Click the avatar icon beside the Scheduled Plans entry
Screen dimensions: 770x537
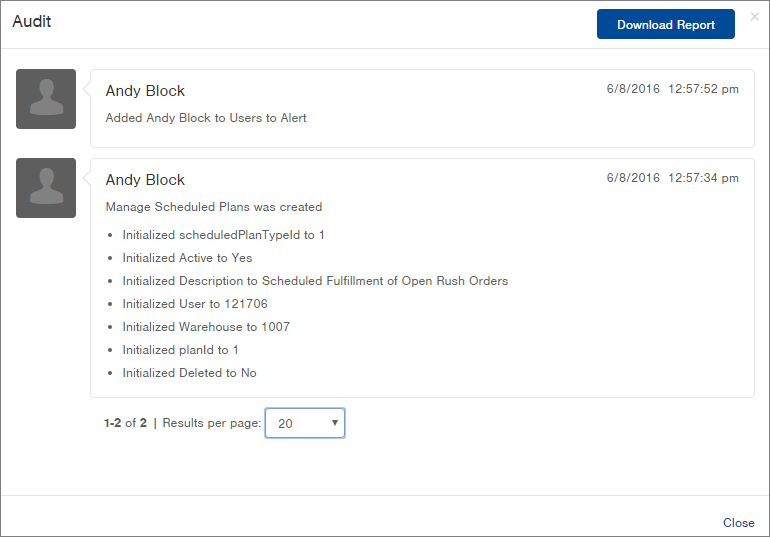(46, 188)
